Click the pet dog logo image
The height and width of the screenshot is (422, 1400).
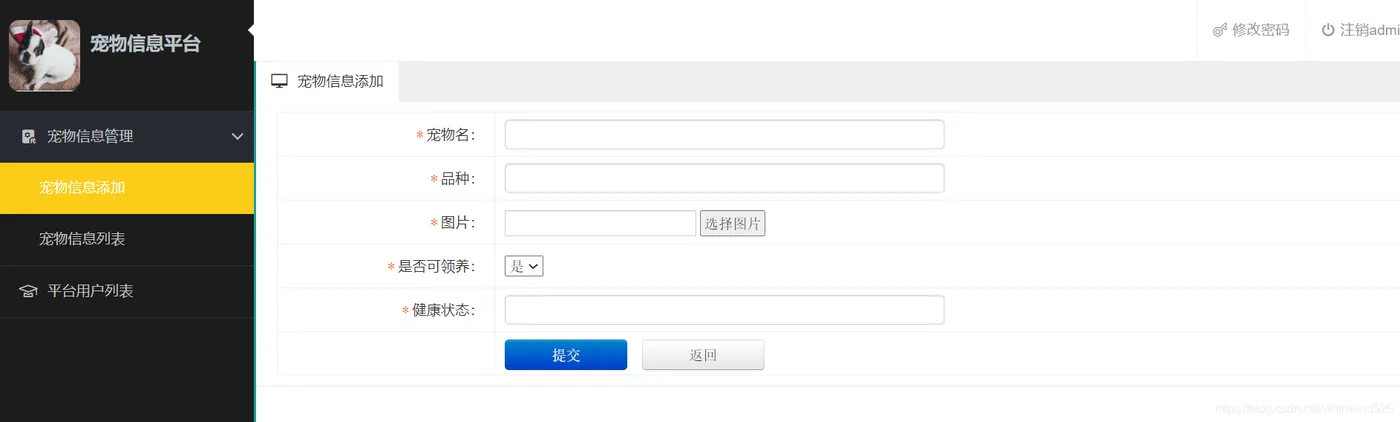click(x=45, y=56)
